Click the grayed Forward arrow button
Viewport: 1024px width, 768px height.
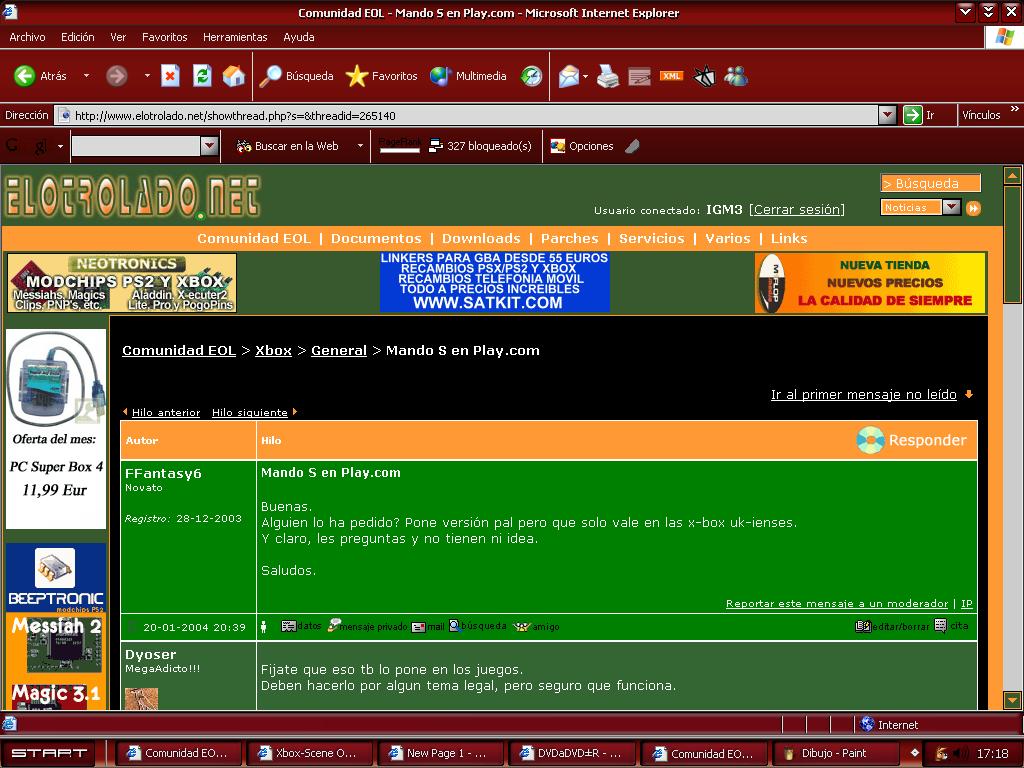(x=116, y=76)
